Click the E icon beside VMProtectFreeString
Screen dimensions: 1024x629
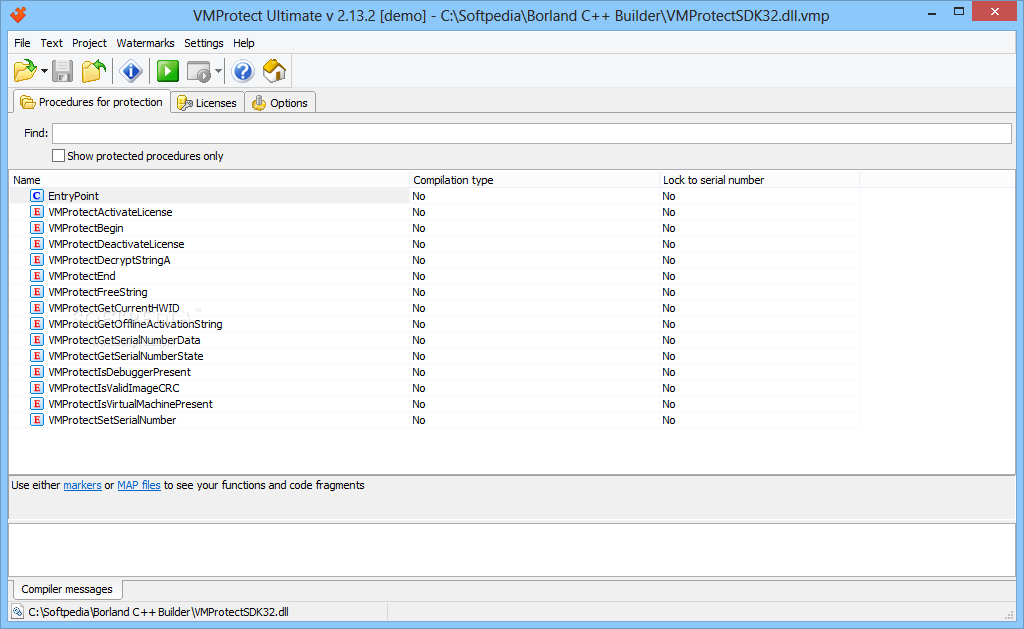37,291
